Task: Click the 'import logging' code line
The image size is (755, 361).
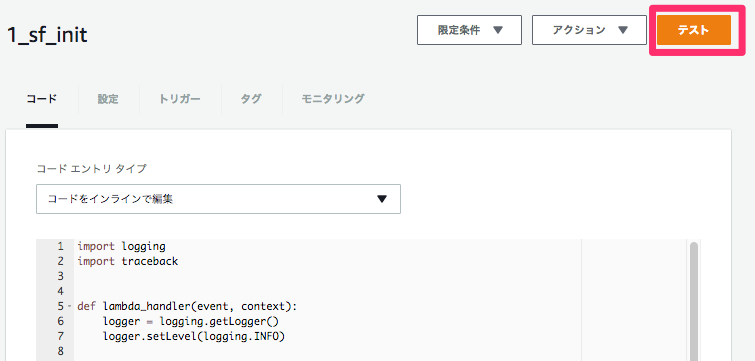Action: [121, 246]
